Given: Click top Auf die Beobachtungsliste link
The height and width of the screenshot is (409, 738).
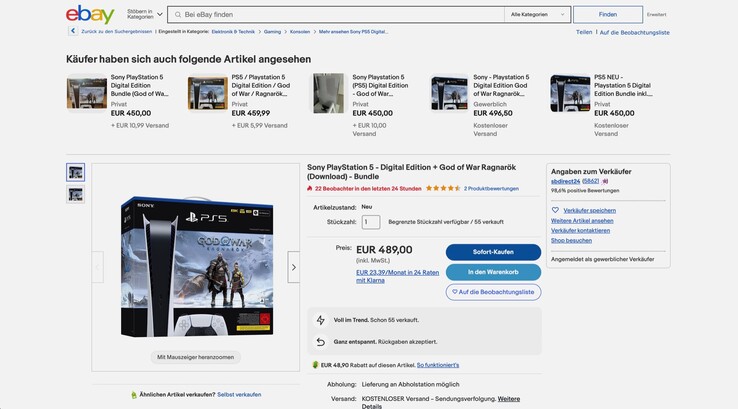Looking at the screenshot, I should pos(634,32).
